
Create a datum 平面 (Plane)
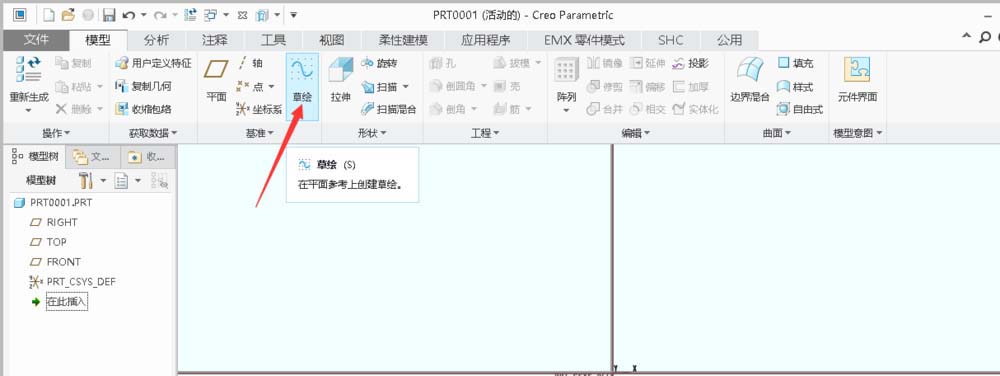point(216,80)
